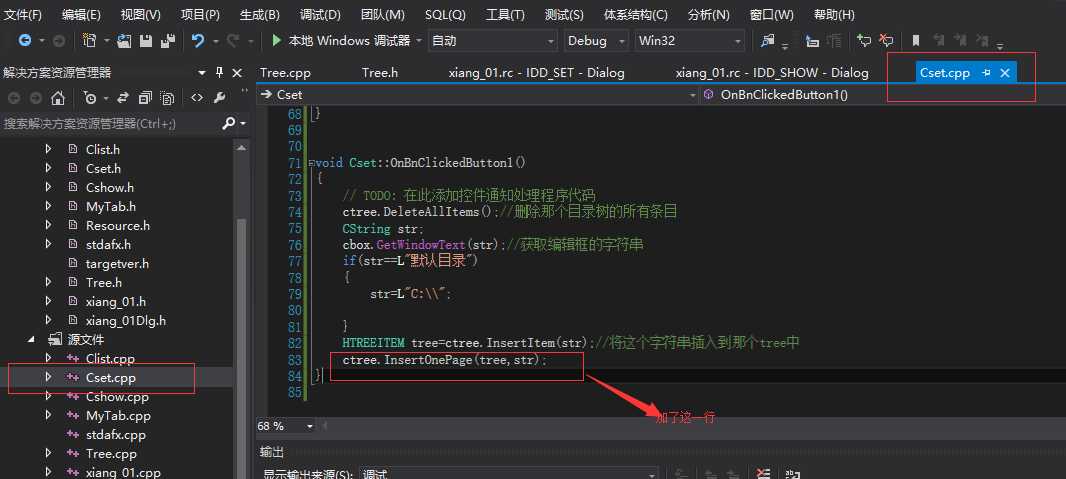
Task: Undo the last edit via the toolbar
Action: click(x=198, y=41)
